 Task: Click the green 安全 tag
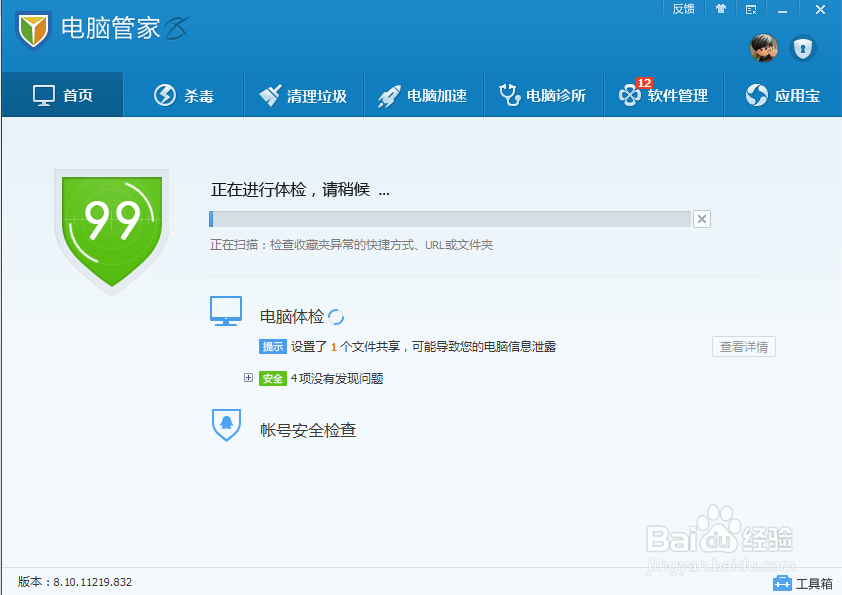pyautogui.click(x=272, y=379)
